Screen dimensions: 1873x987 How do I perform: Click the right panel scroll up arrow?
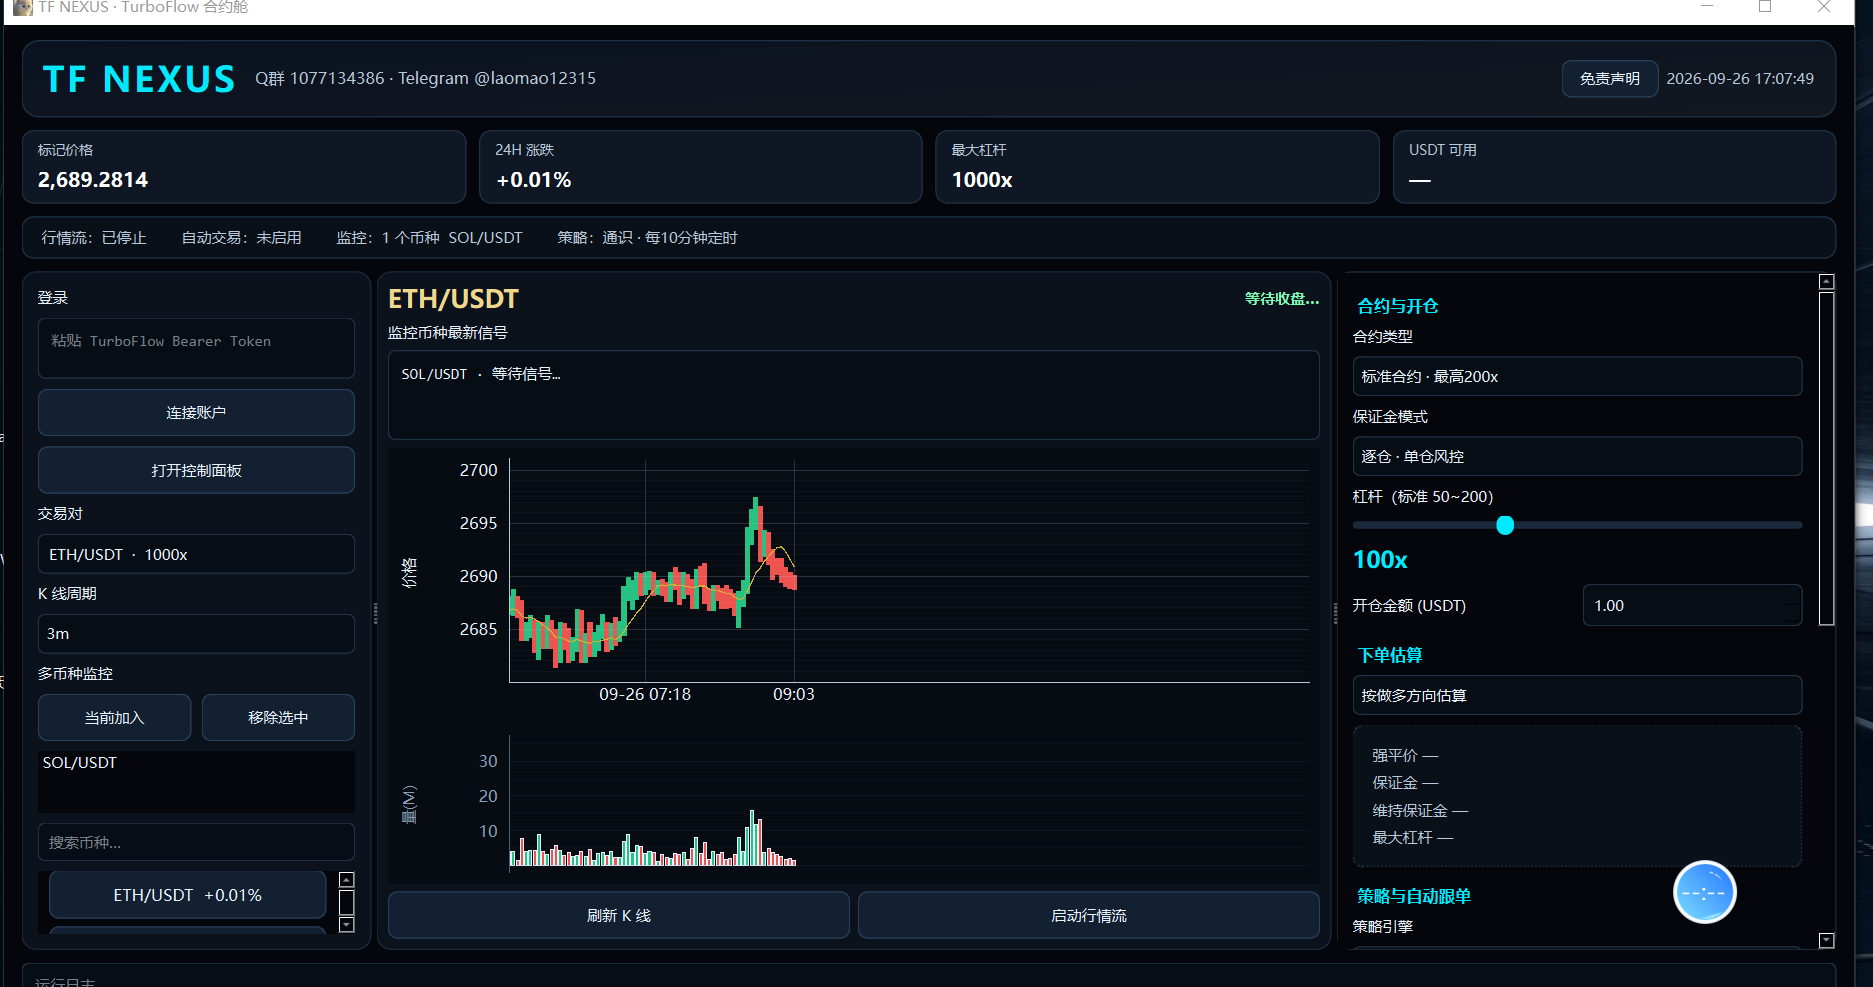[1826, 282]
